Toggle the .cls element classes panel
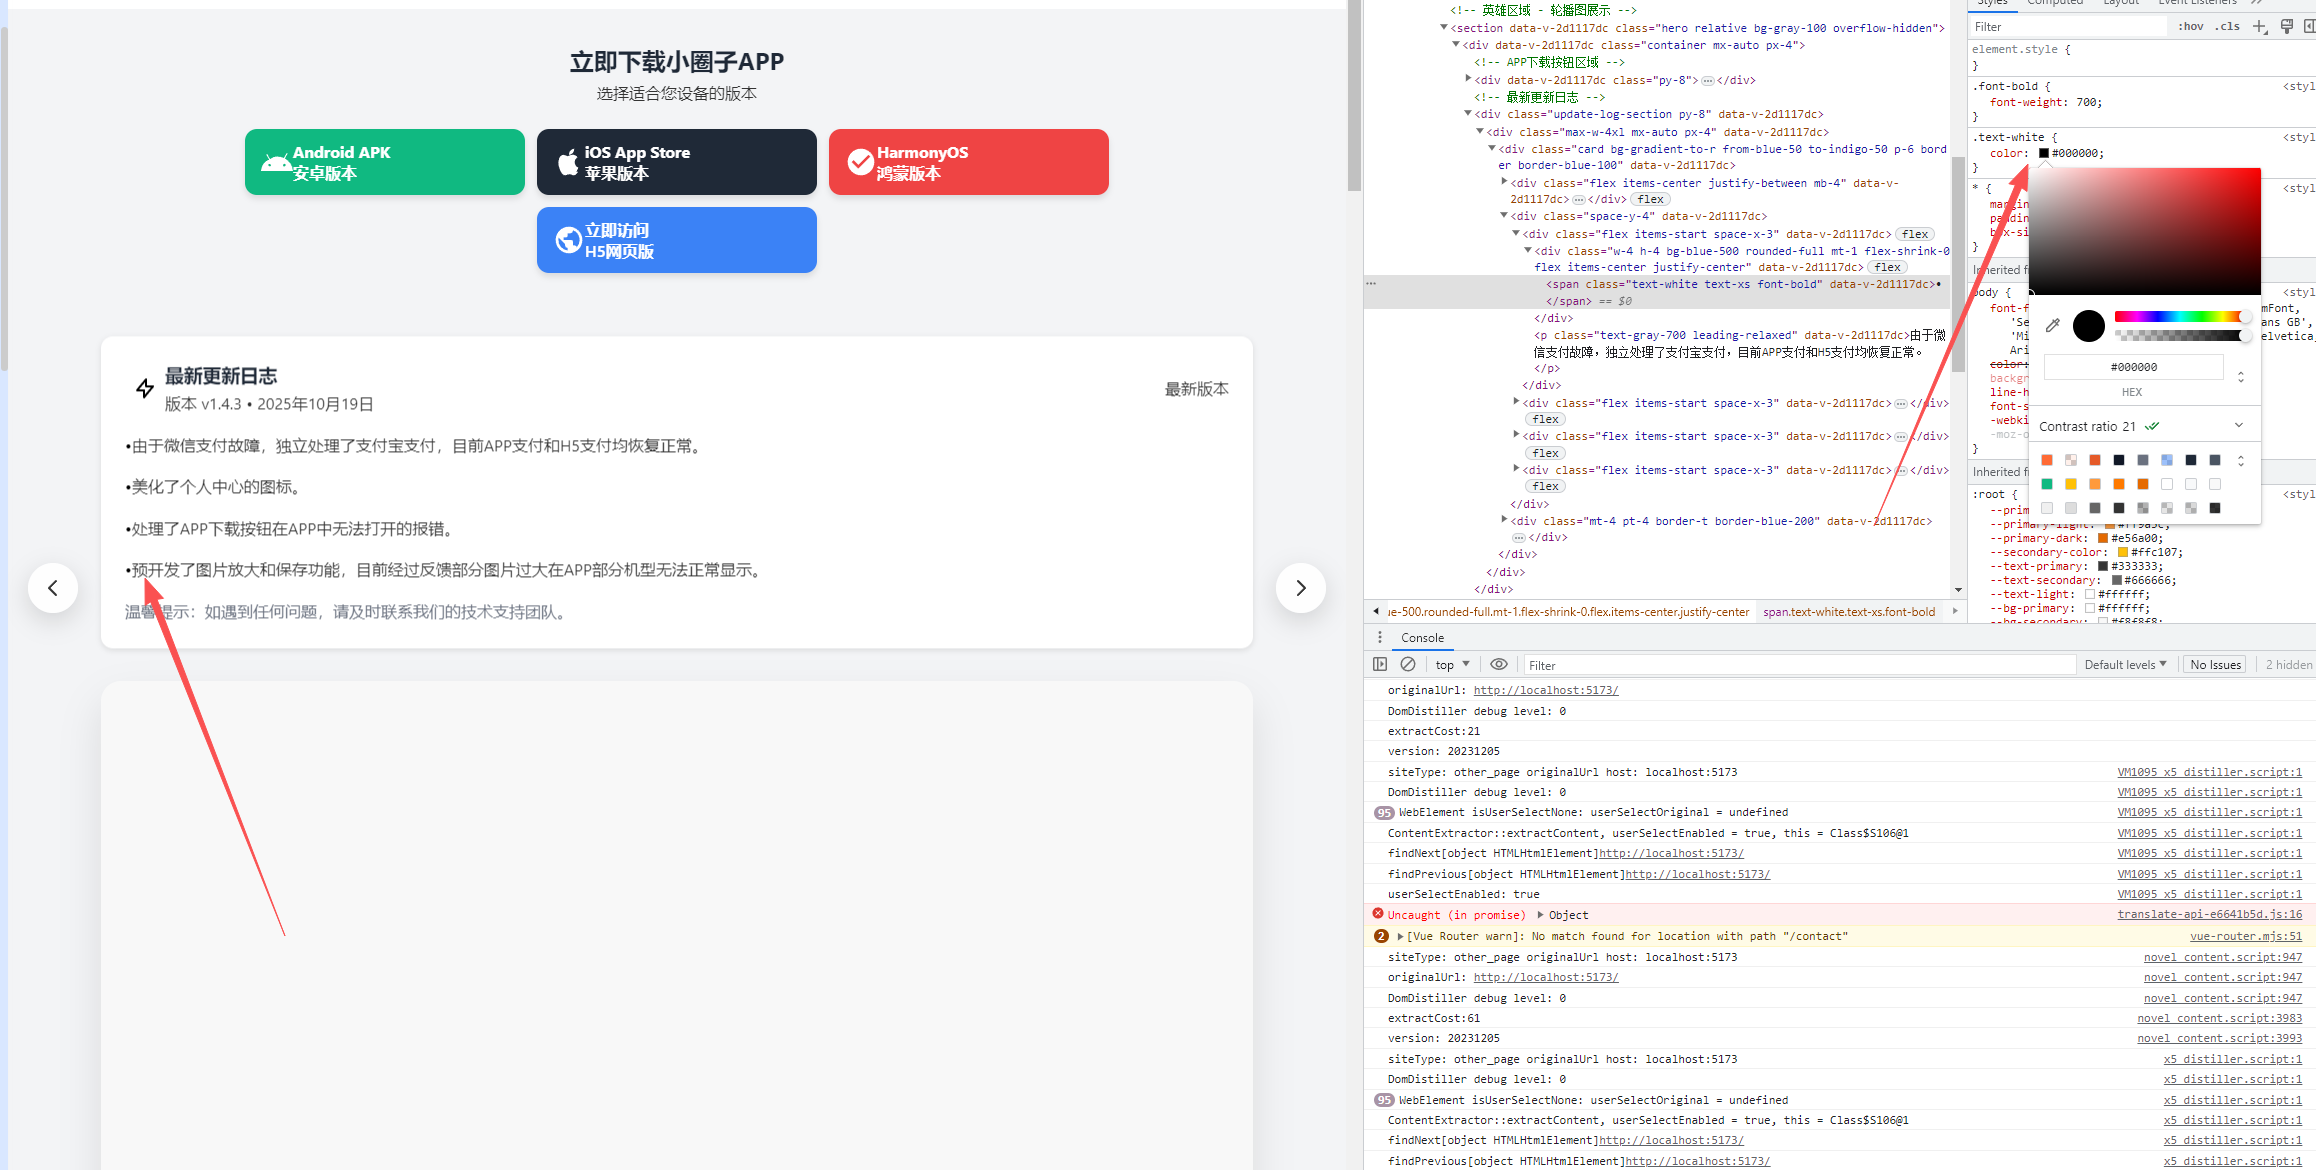2316x1170 pixels. pyautogui.click(x=2227, y=27)
